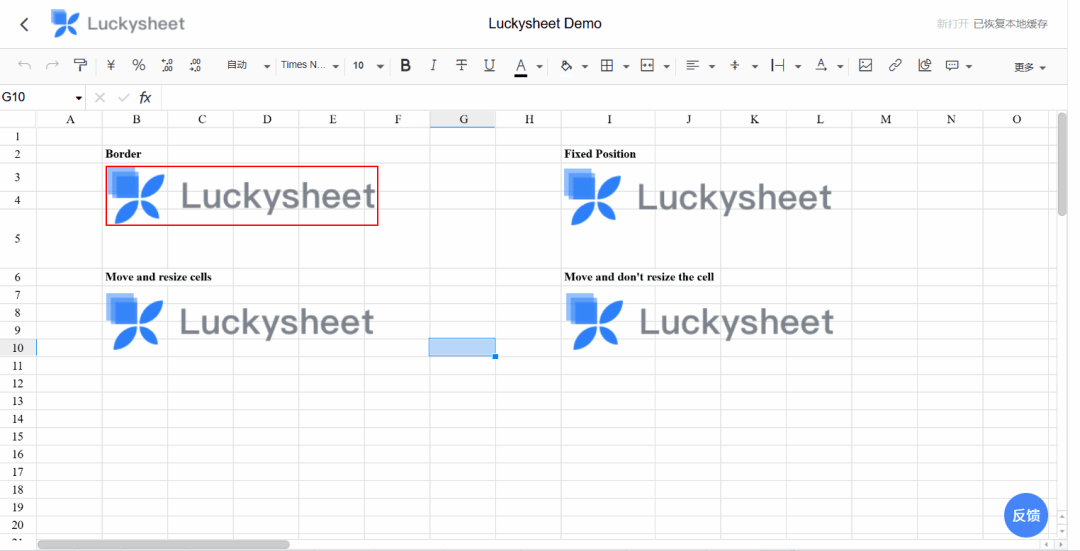Image resolution: width=1080 pixels, height=551 pixels.
Task: Open merge cells dropdown arrow
Action: click(667, 67)
